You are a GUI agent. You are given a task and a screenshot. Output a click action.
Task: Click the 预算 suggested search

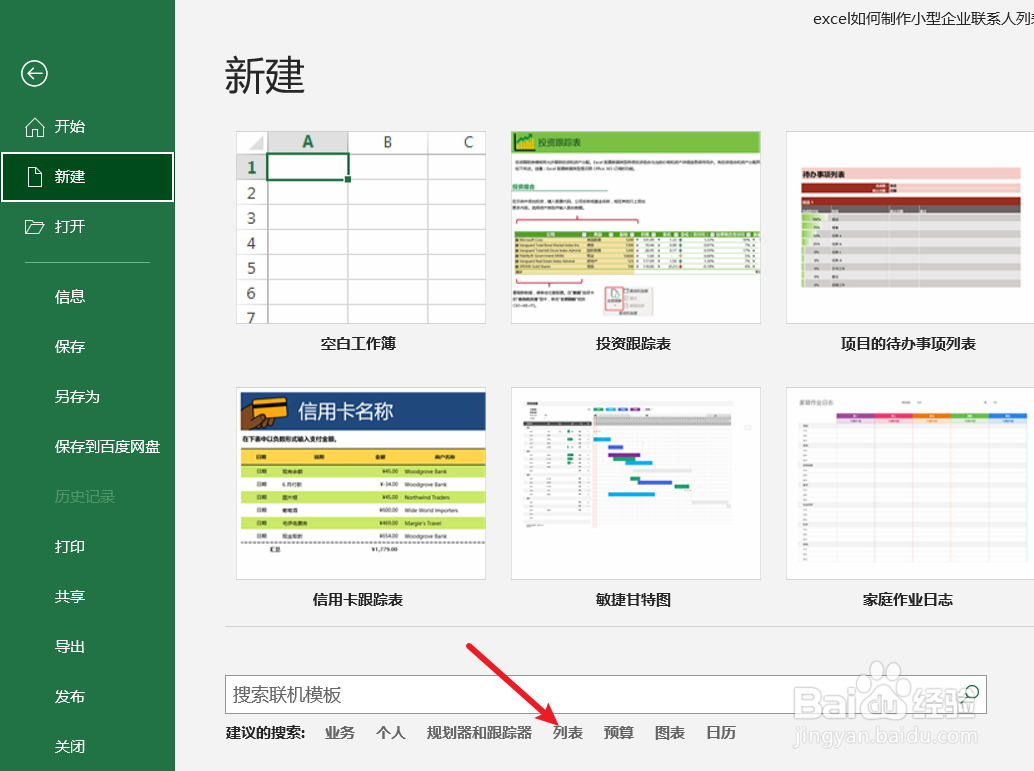click(x=618, y=732)
